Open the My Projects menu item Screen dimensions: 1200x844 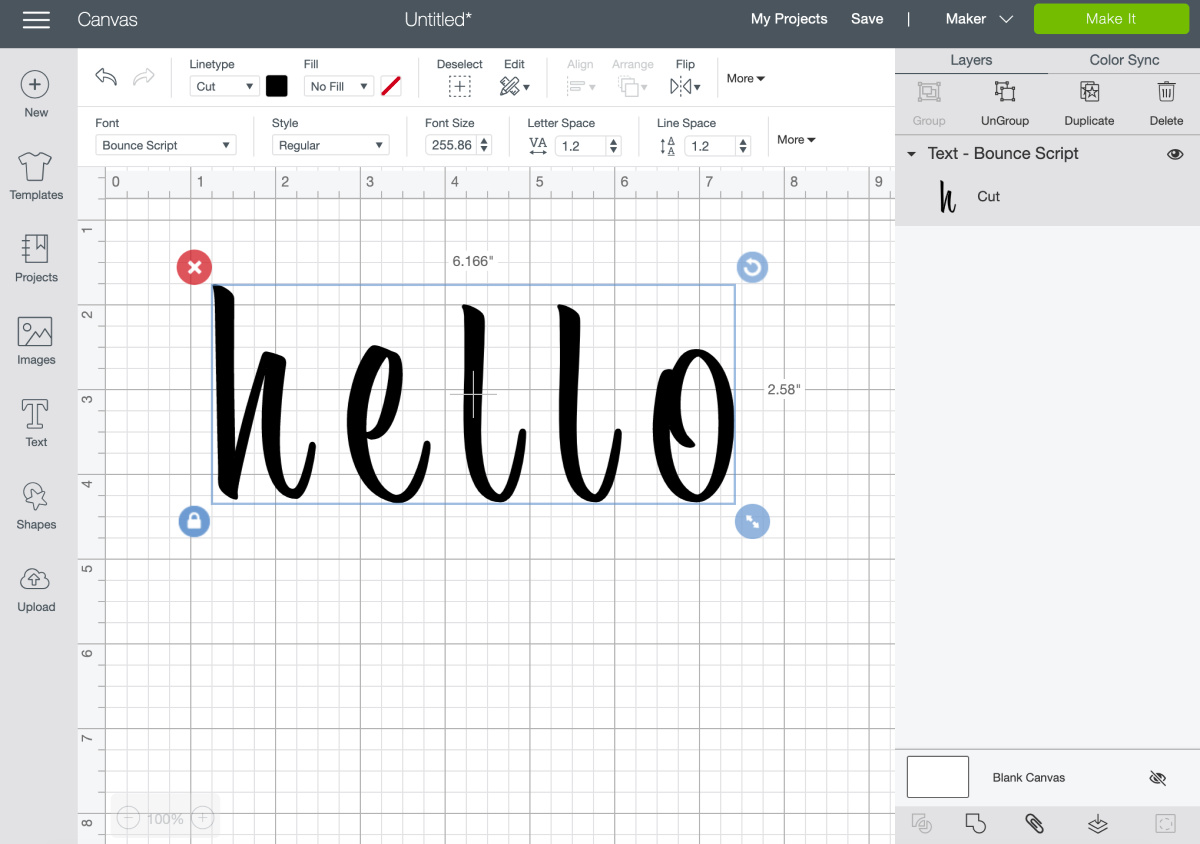point(789,18)
